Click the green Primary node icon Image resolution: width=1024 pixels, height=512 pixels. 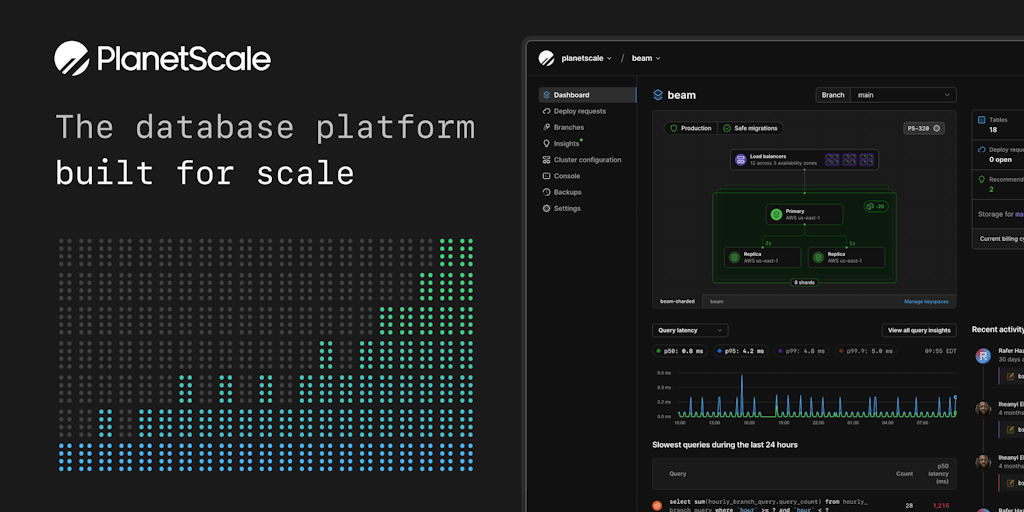click(776, 215)
